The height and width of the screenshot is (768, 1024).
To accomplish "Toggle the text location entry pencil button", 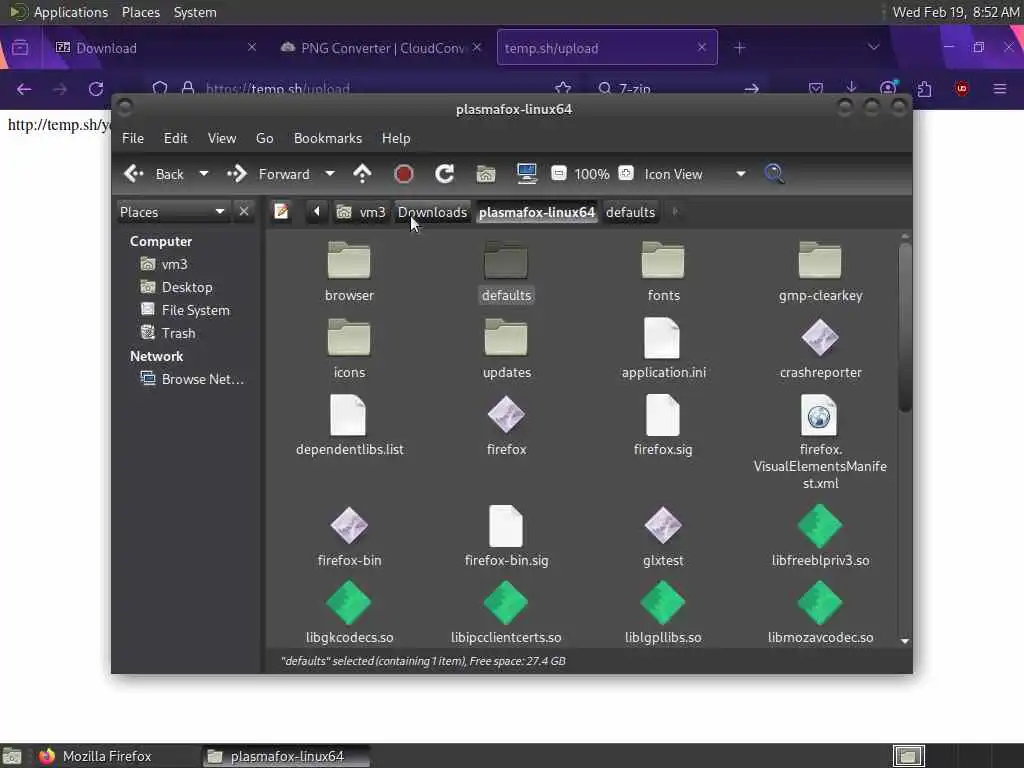I will coord(281,212).
